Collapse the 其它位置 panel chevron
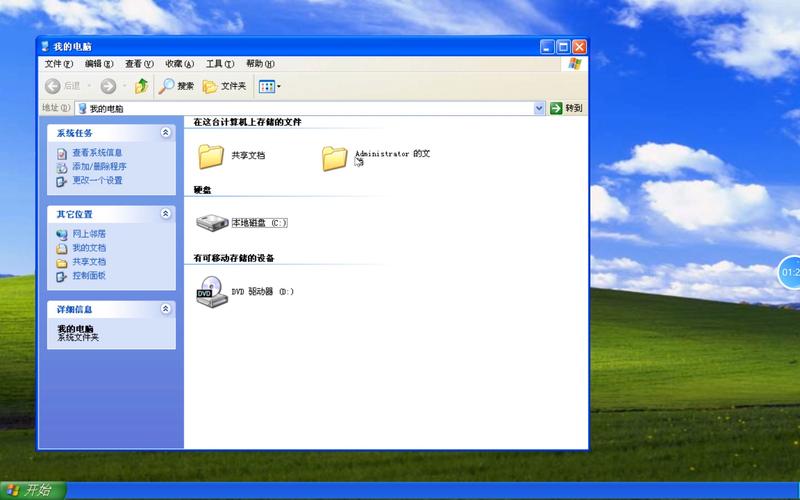 pyautogui.click(x=165, y=214)
